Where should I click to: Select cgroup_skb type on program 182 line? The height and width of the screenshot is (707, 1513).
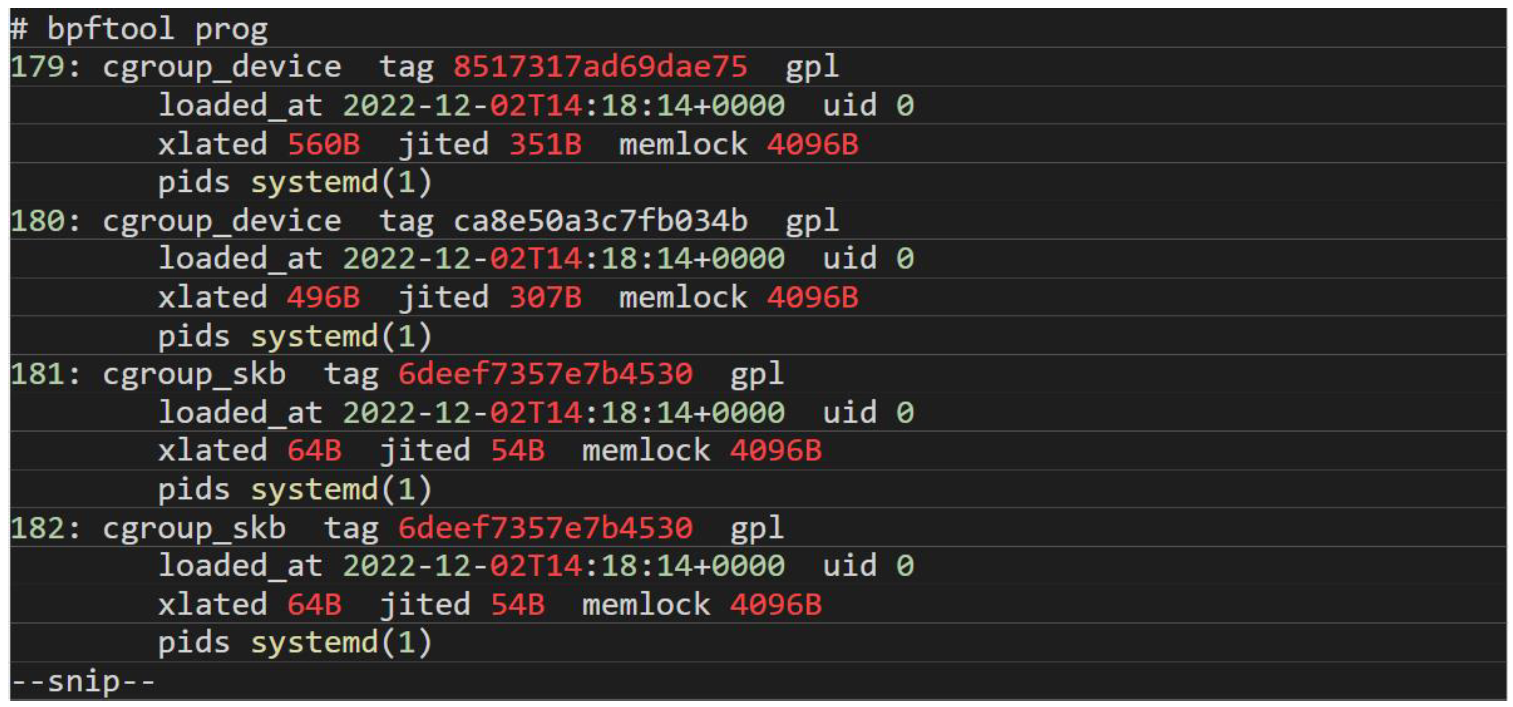pyautogui.click(x=194, y=528)
